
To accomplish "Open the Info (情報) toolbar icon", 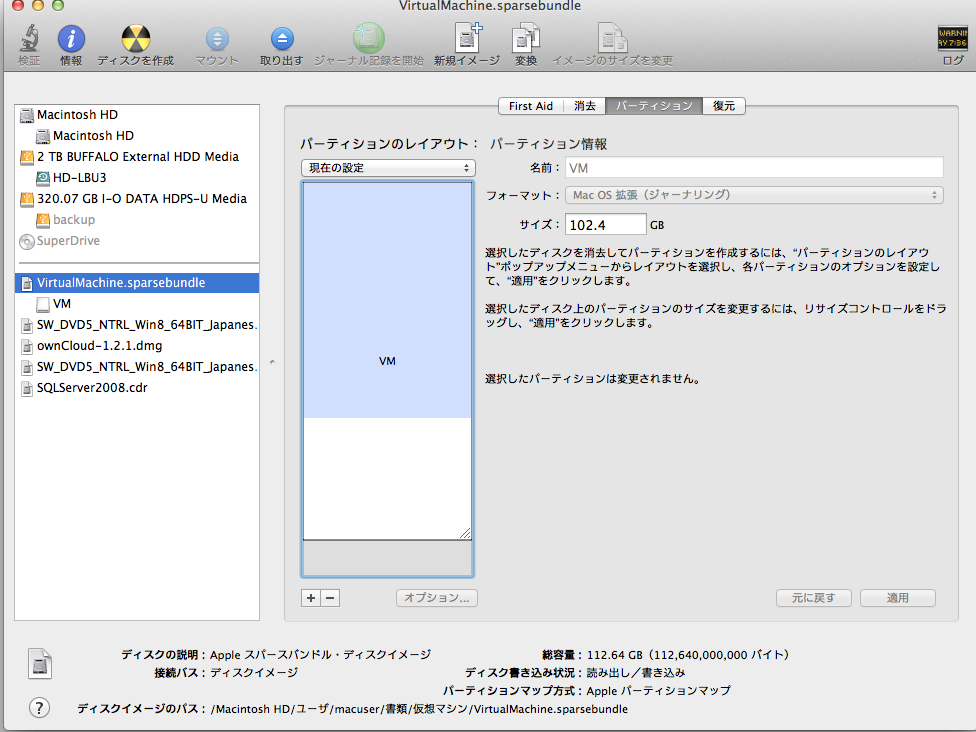I will tap(71, 39).
